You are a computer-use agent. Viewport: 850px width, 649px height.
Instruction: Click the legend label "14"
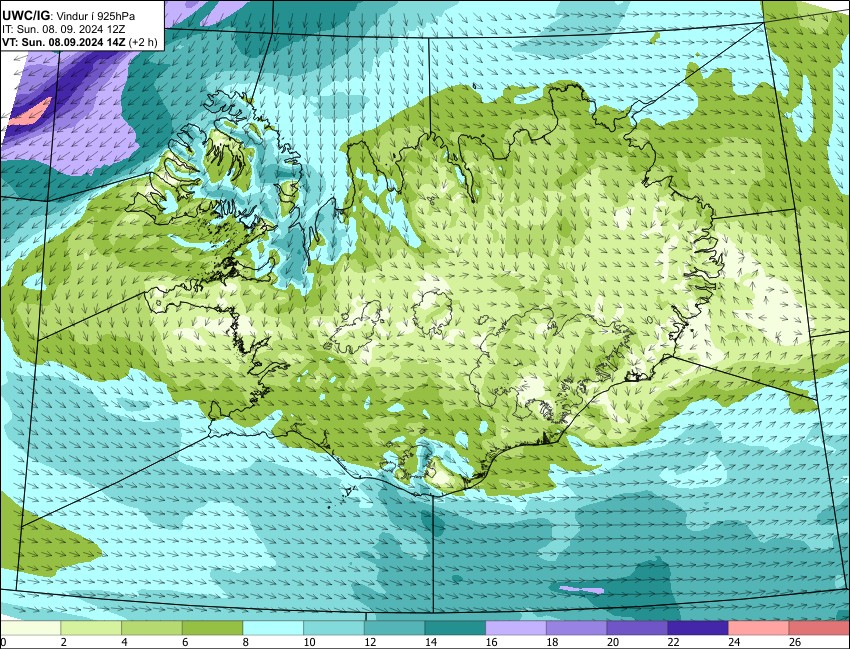coord(431,642)
